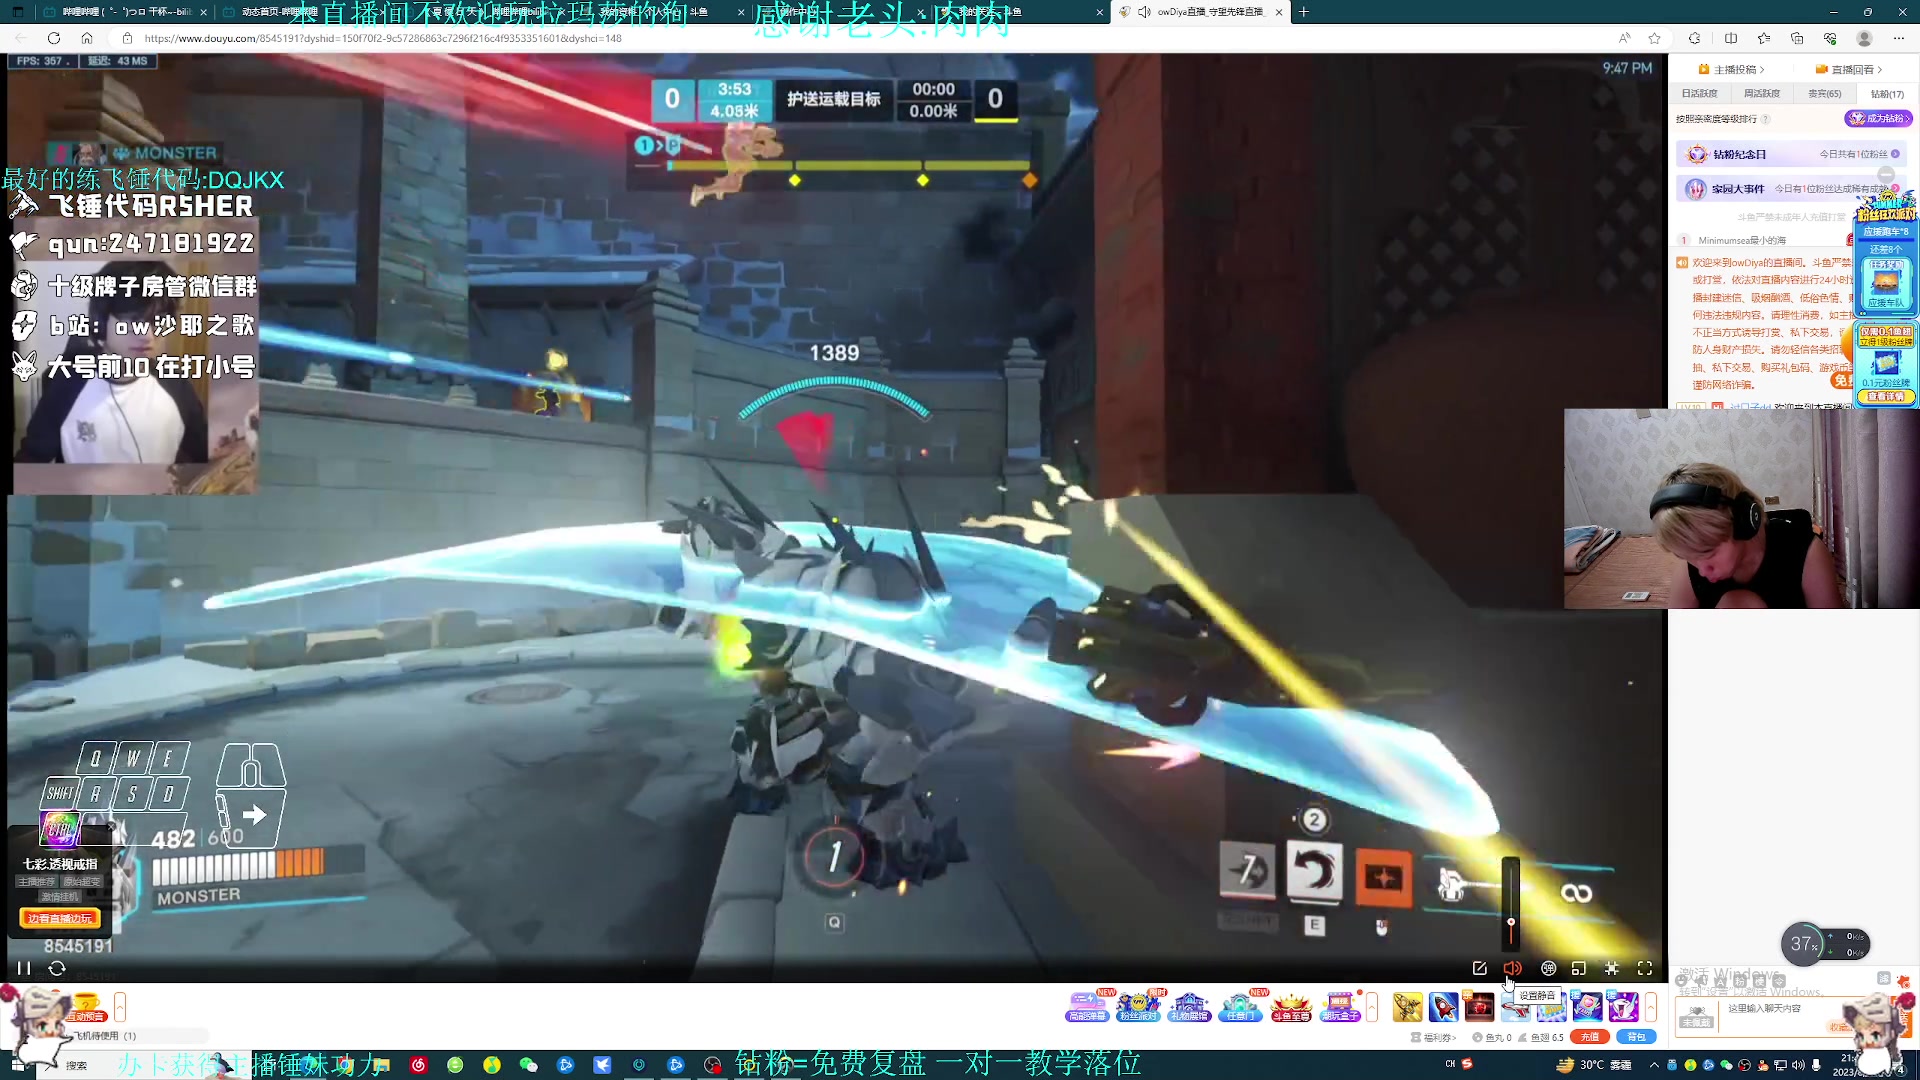The image size is (1920, 1080).
Task: Open 礼物展馆 icon
Action: click(1189, 1006)
